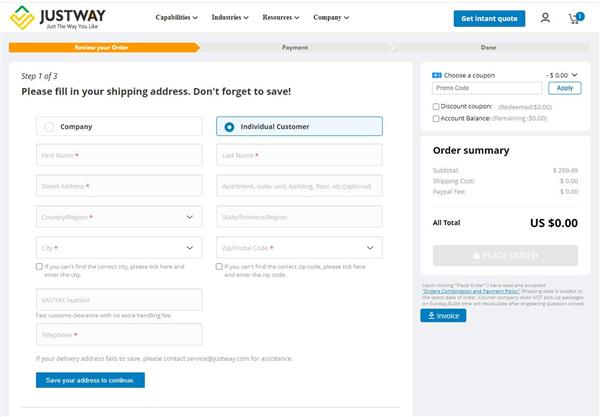600x417 pixels.
Task: Open the shopping cart icon
Action: point(575,18)
